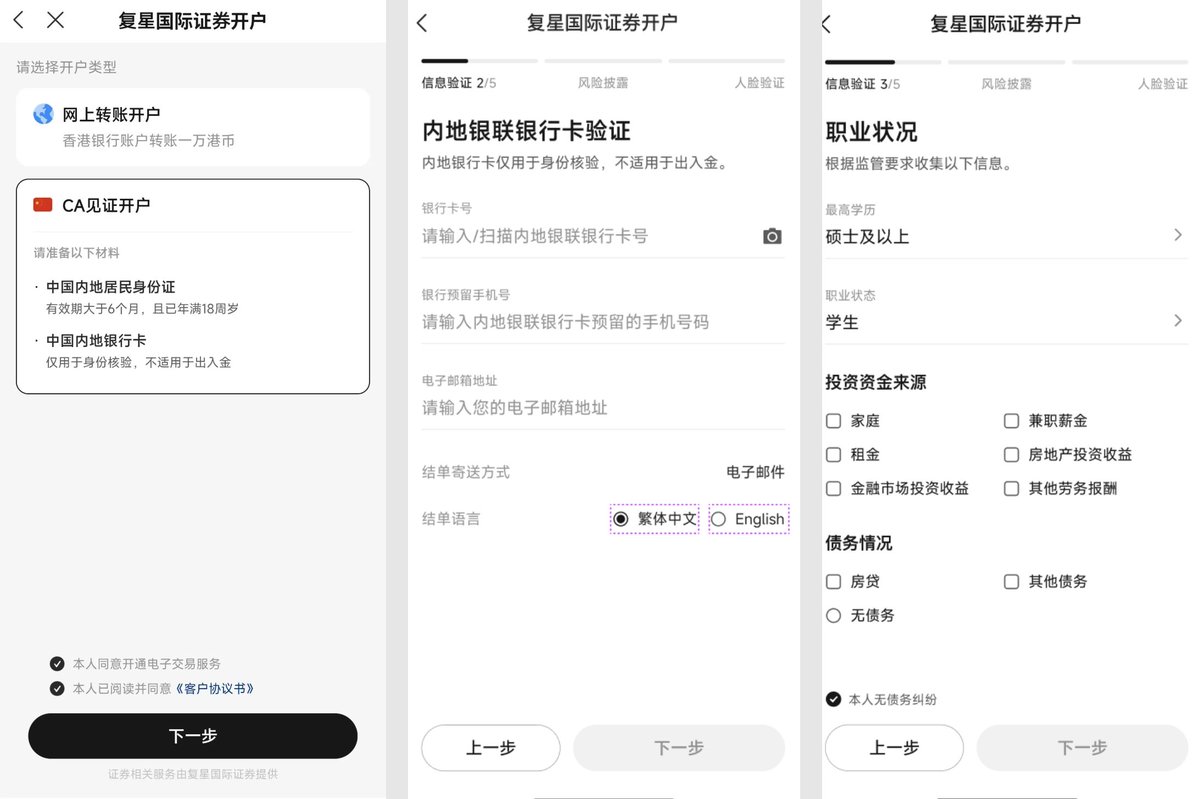Tap the China flag icon beside CA见证开户

pyautogui.click(x=42, y=205)
